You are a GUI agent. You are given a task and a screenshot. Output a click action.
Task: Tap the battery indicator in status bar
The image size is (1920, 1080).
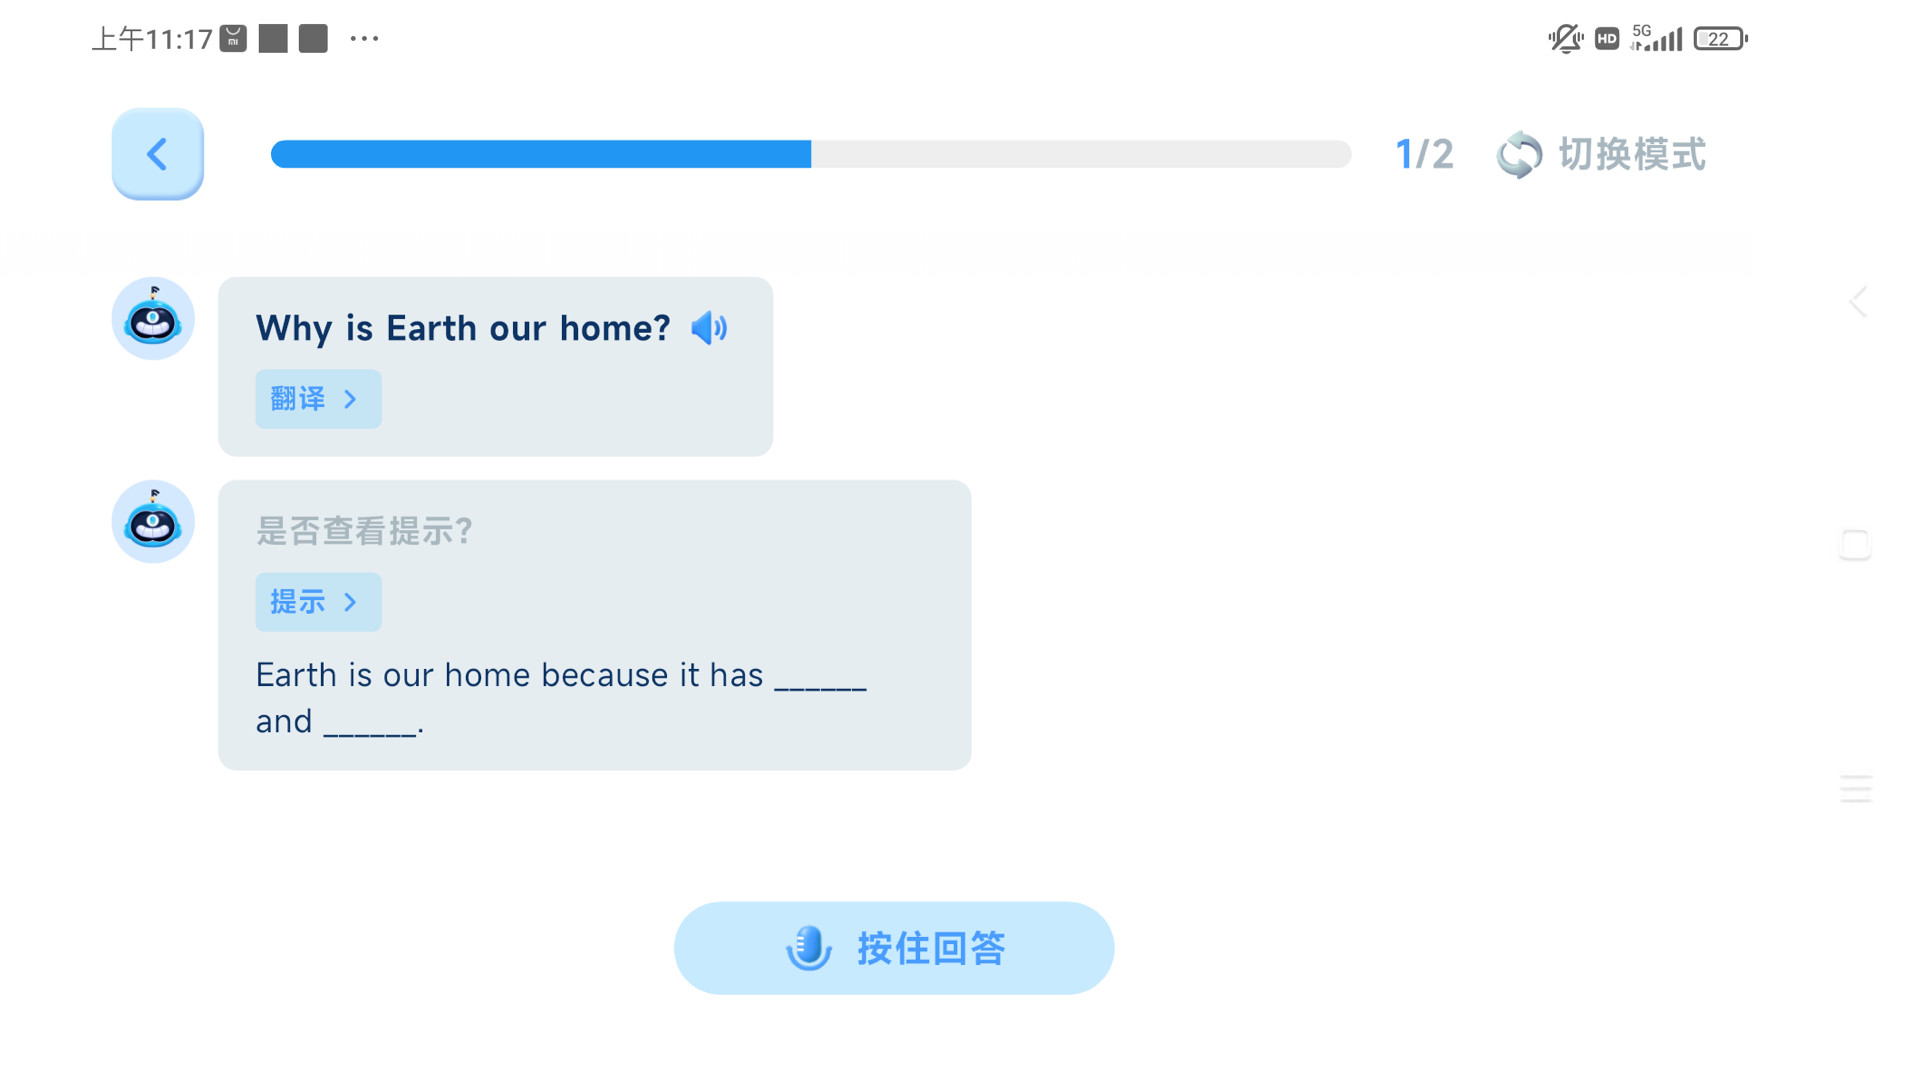click(1720, 39)
